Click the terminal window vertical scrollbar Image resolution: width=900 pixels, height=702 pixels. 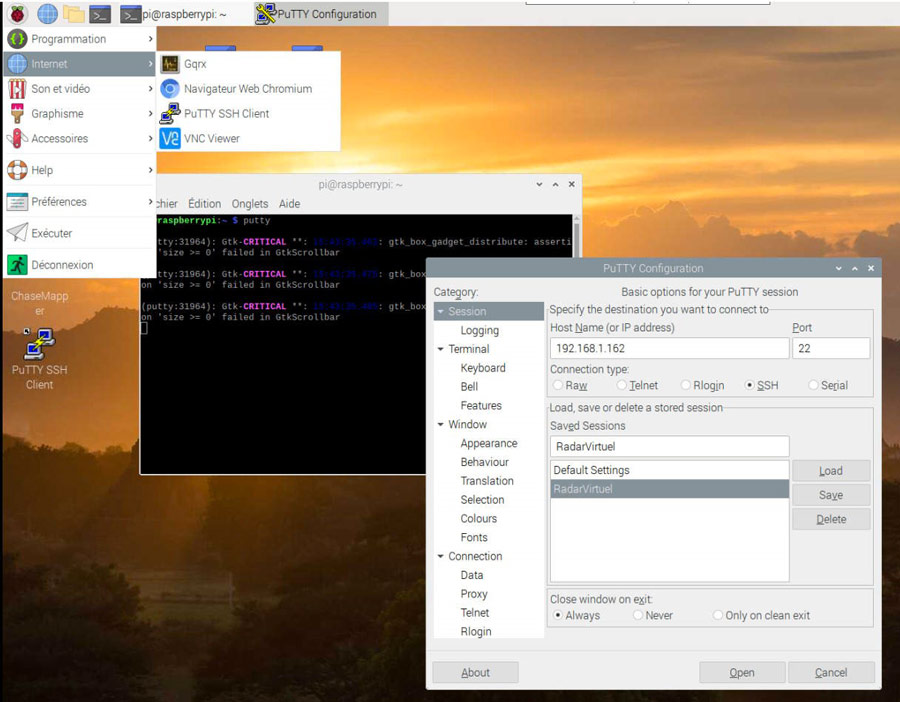click(577, 236)
